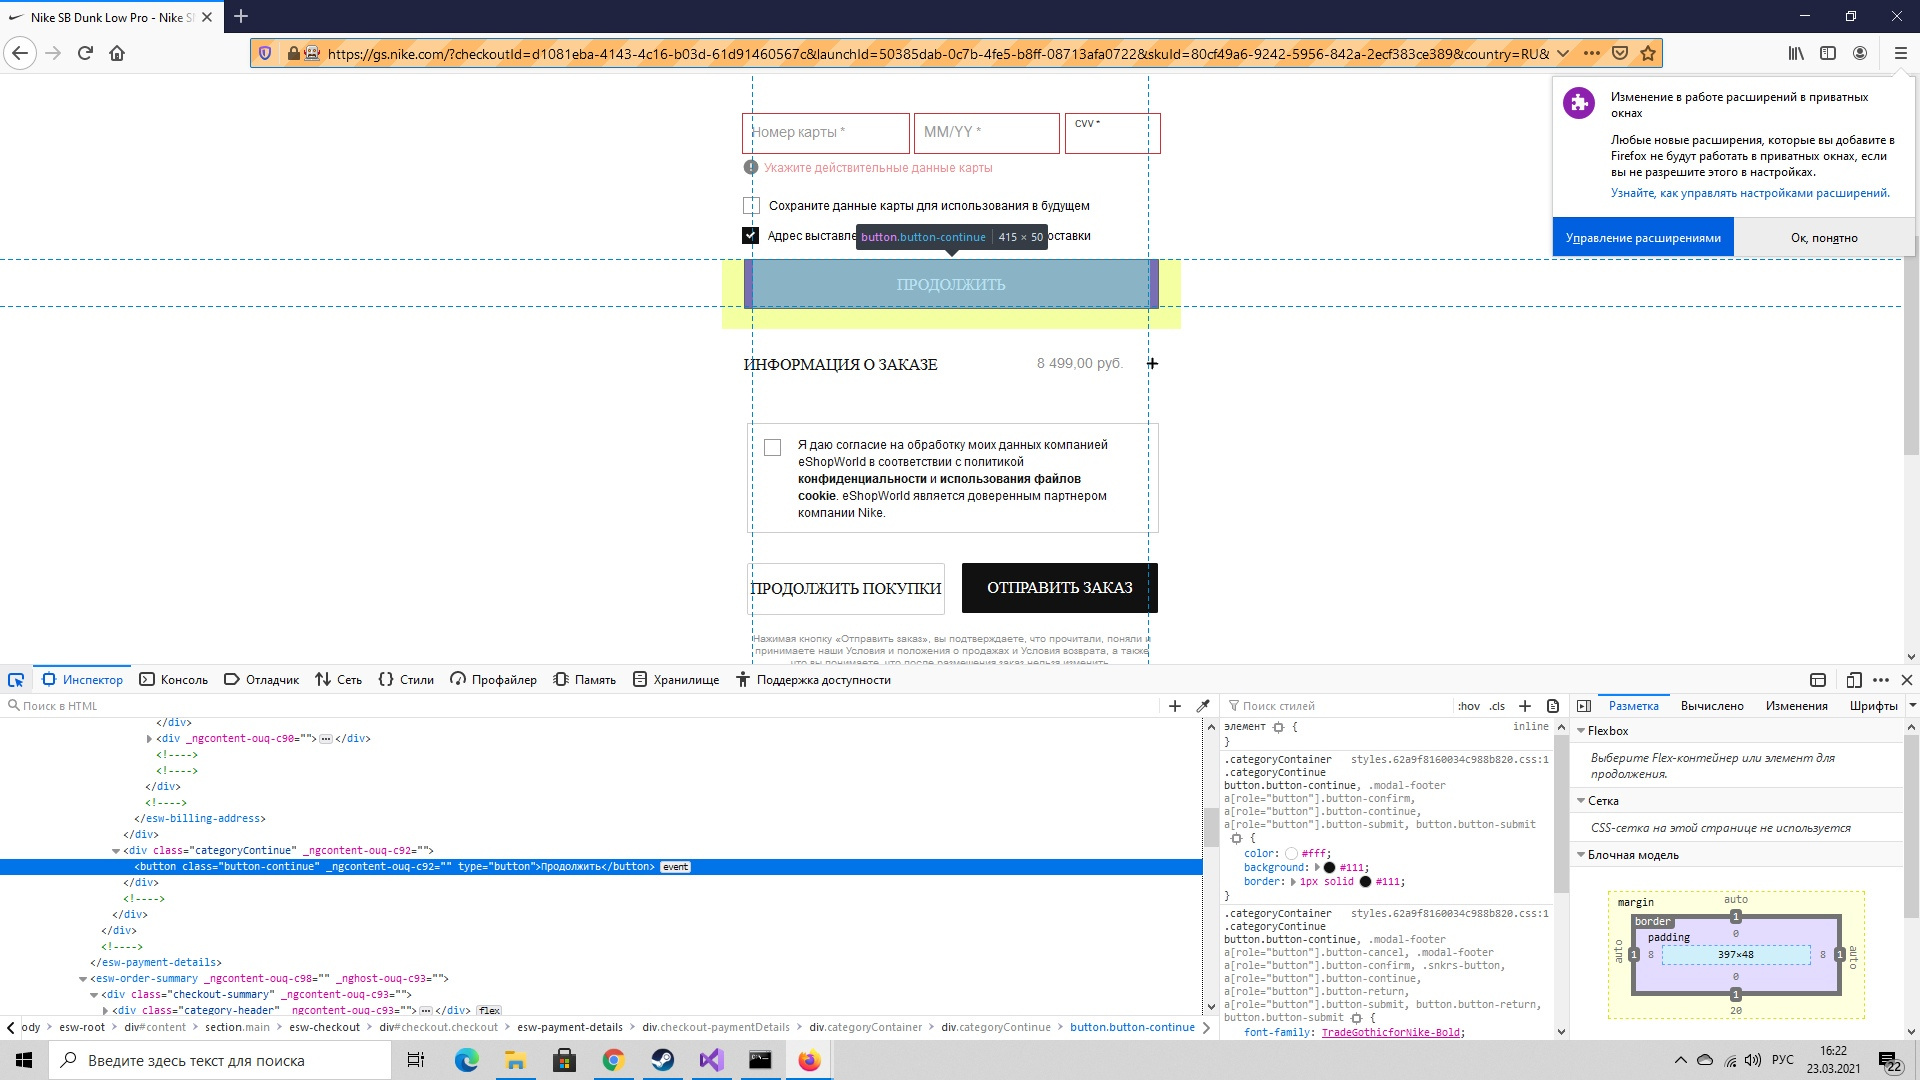Click the background #111 color swatch
This screenshot has height=1080, width=1920.
(x=1329, y=868)
